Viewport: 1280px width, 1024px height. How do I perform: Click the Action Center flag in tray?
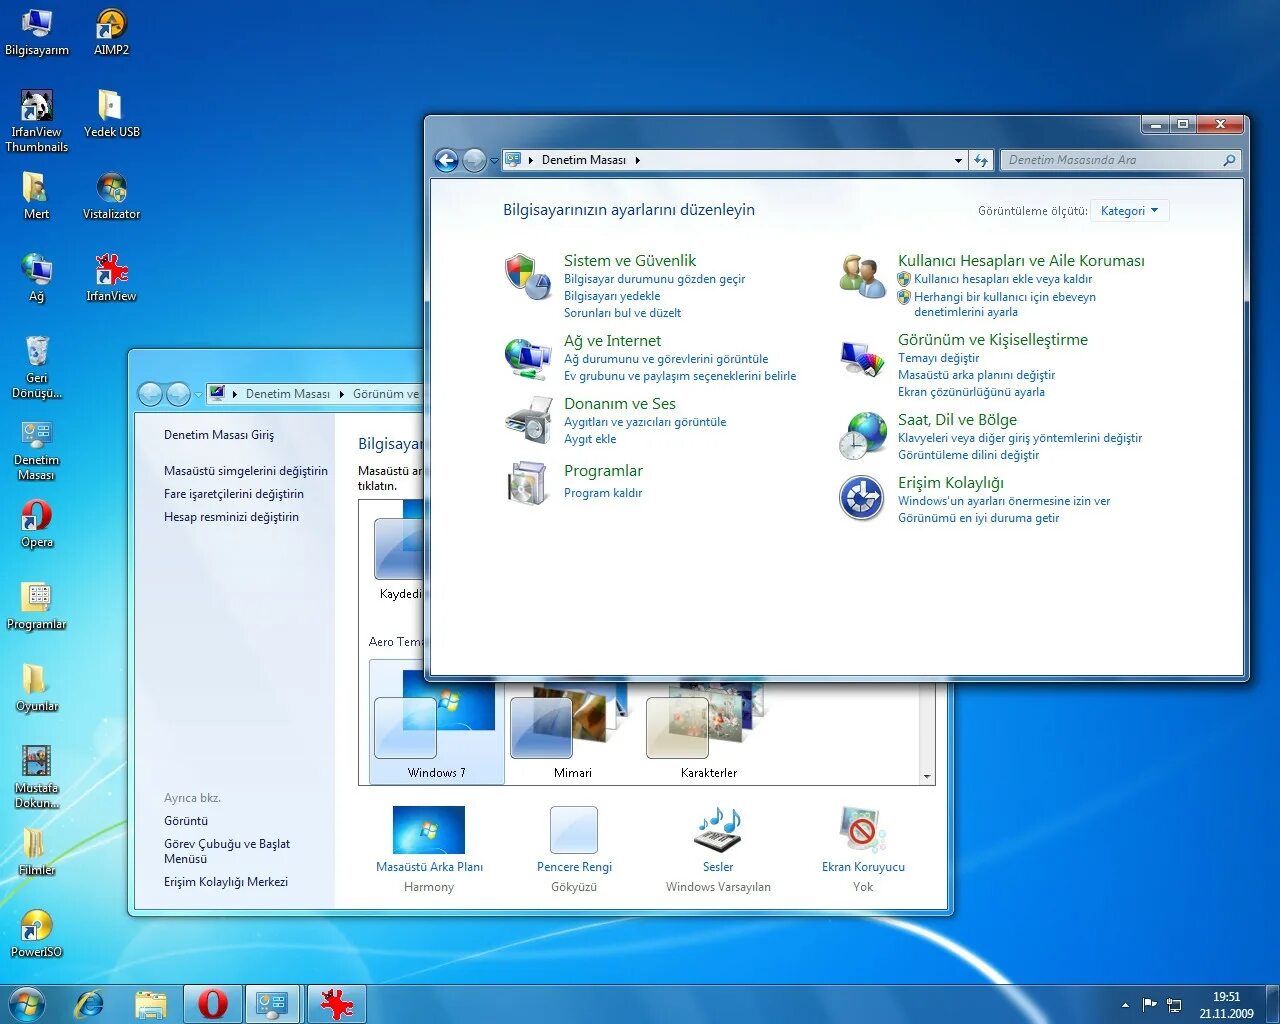(1150, 1004)
